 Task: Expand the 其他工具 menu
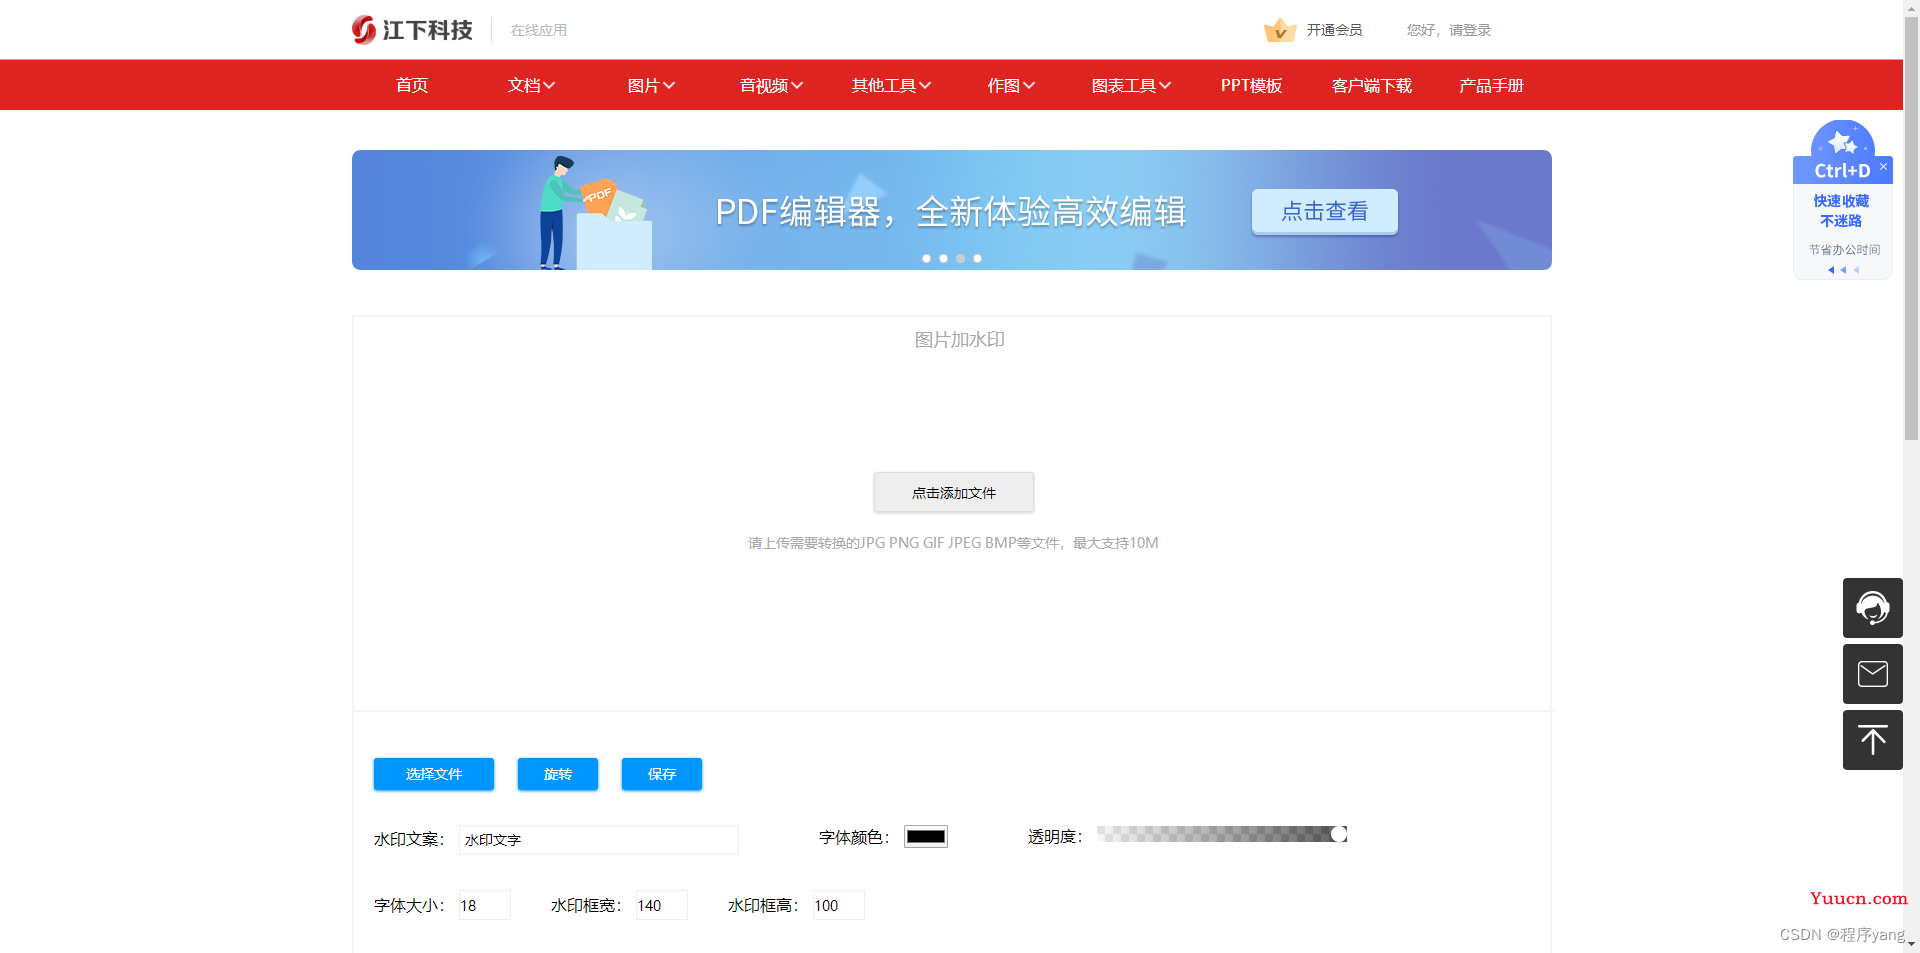891,86
